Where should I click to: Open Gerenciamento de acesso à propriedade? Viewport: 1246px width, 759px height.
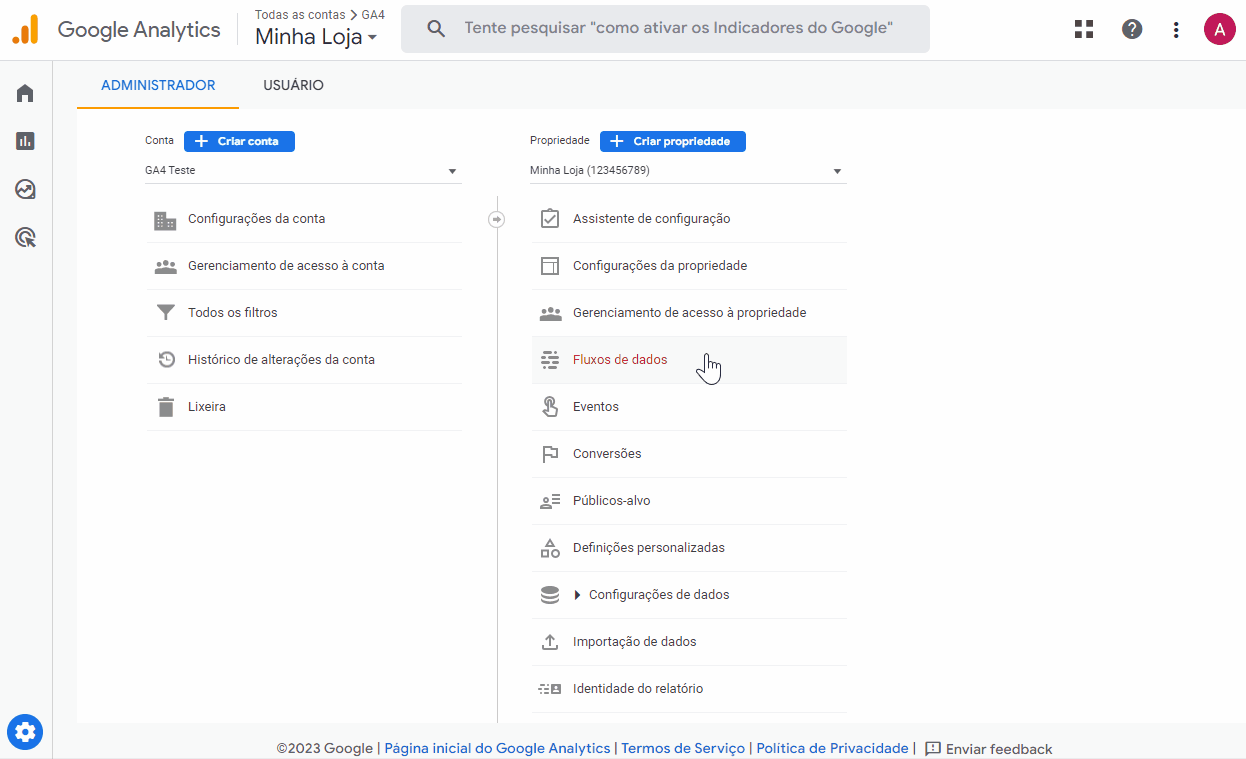click(x=689, y=313)
